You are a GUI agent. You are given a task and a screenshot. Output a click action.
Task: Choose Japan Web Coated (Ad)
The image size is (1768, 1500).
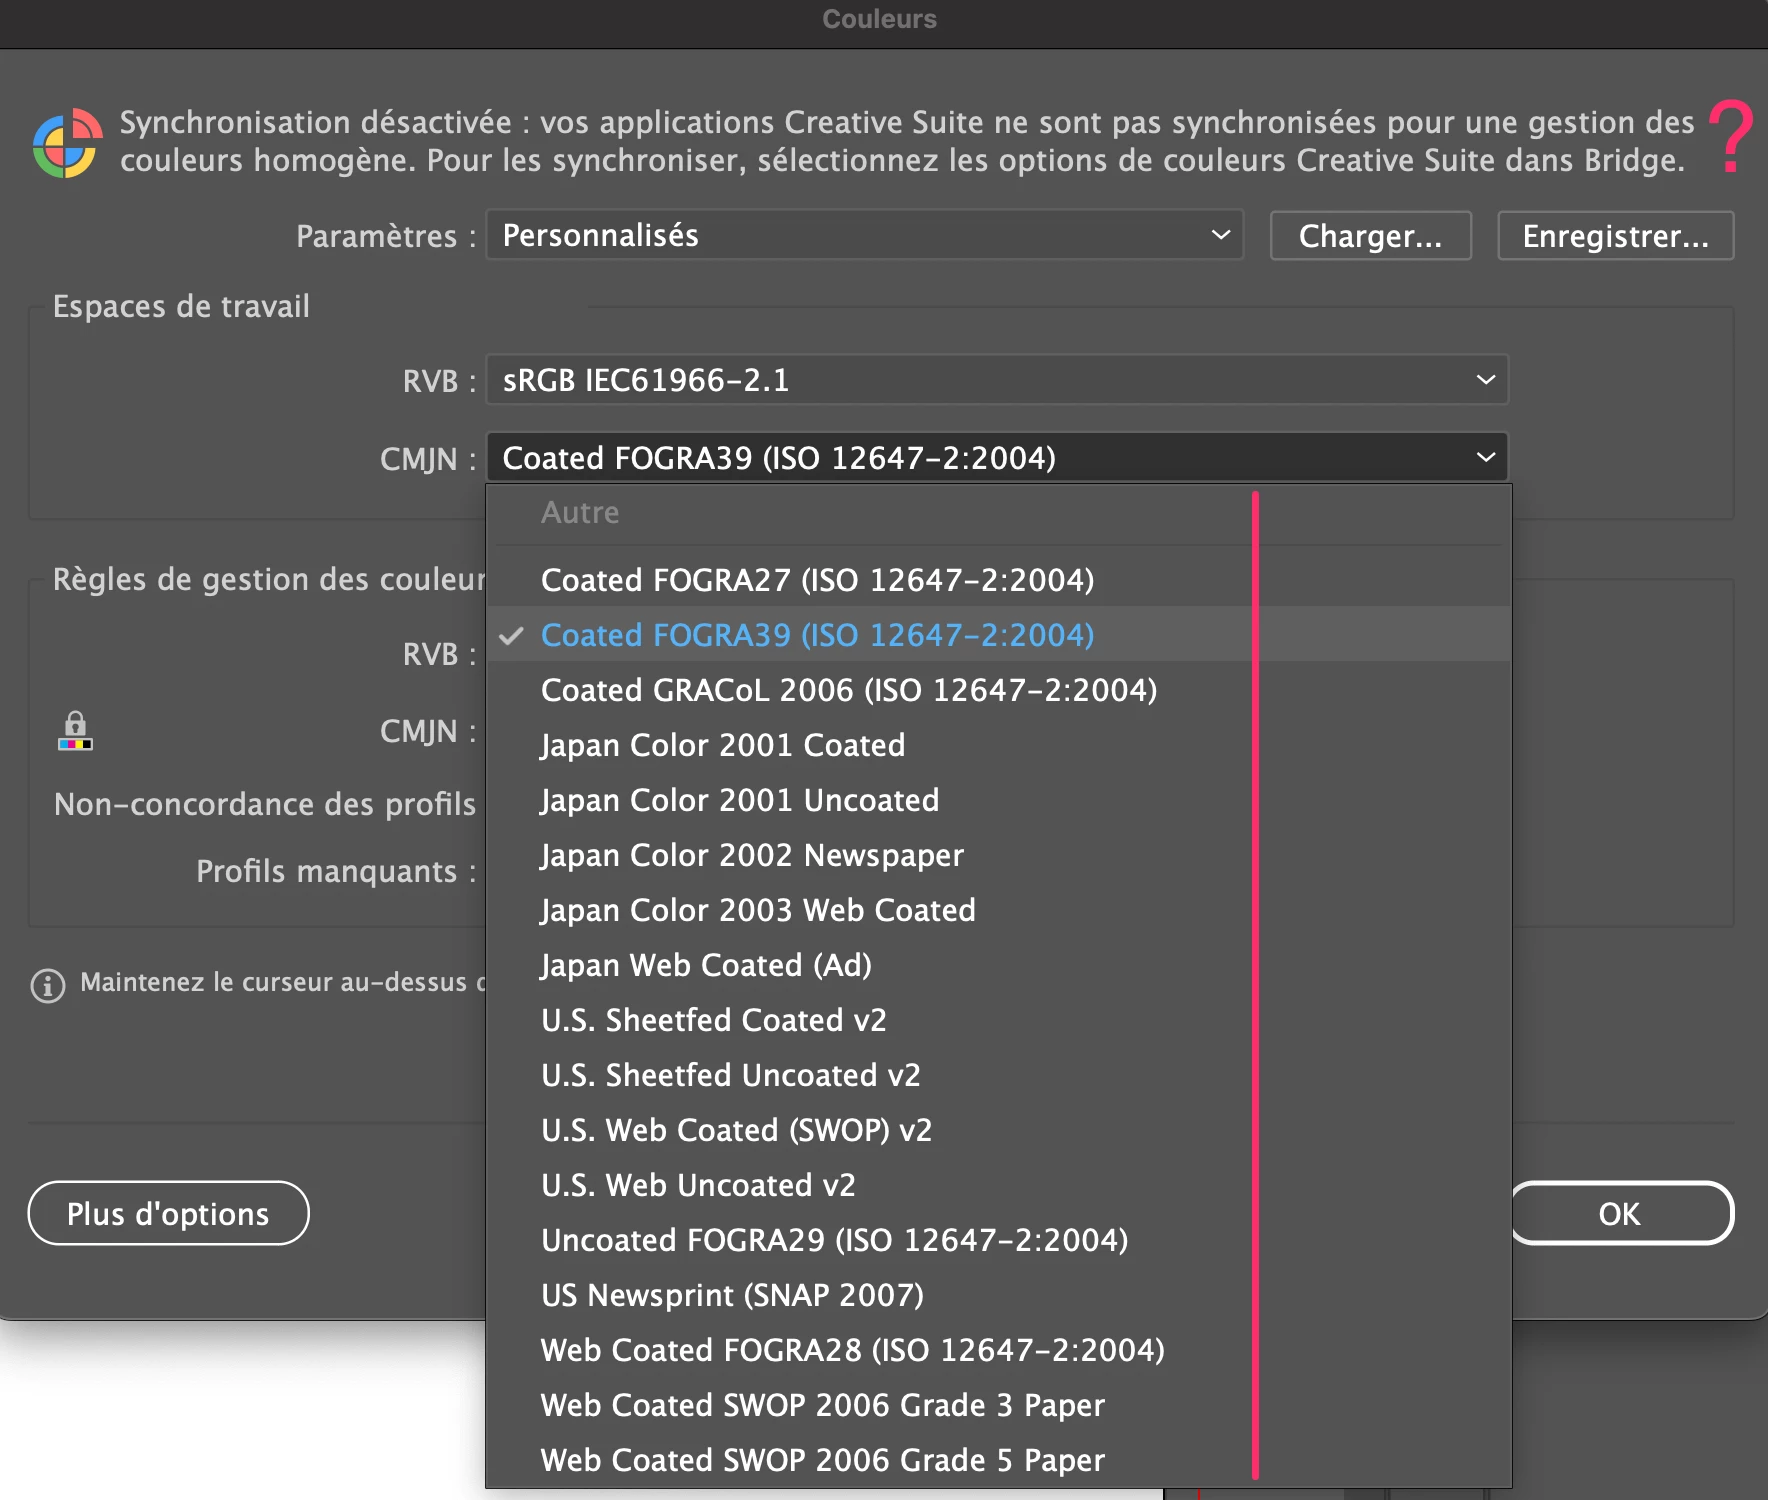998,965
